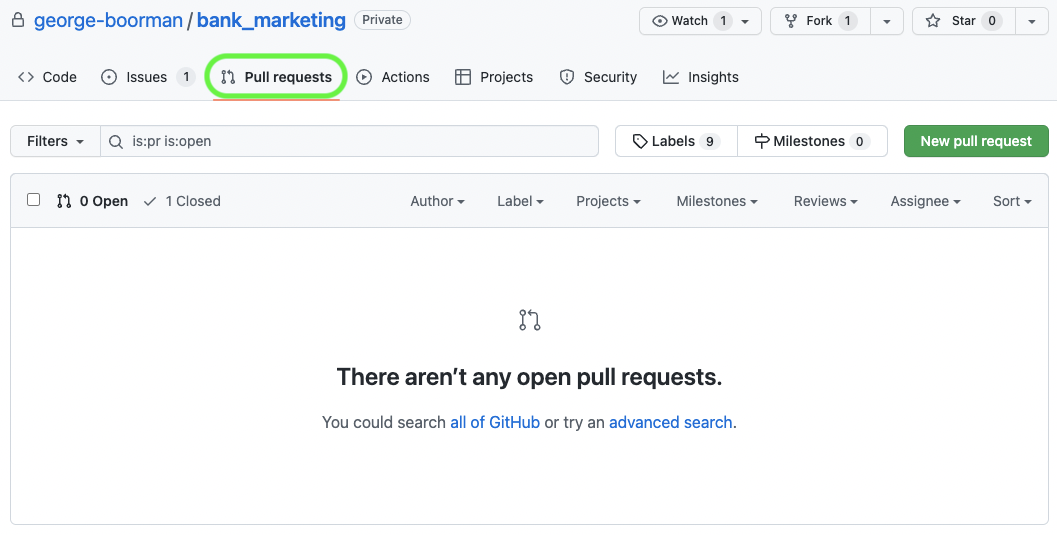Select the Pull requests tab
The width and height of the screenshot is (1057, 535).
(276, 77)
